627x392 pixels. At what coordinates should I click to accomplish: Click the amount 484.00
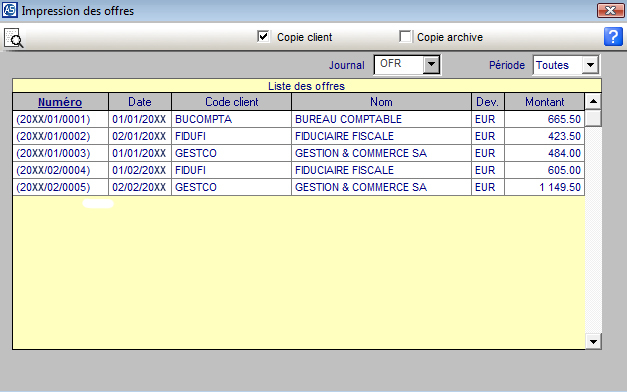564,153
